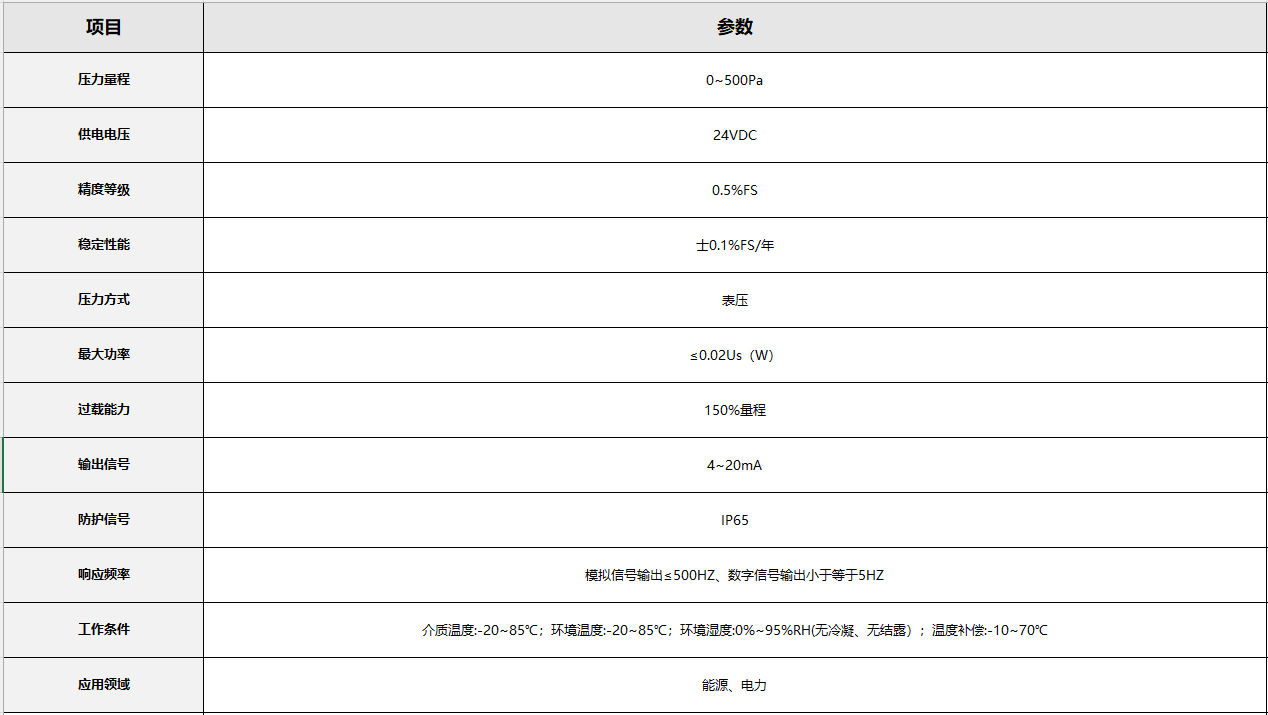Select the 供电电压 row label

pyautogui.click(x=104, y=135)
